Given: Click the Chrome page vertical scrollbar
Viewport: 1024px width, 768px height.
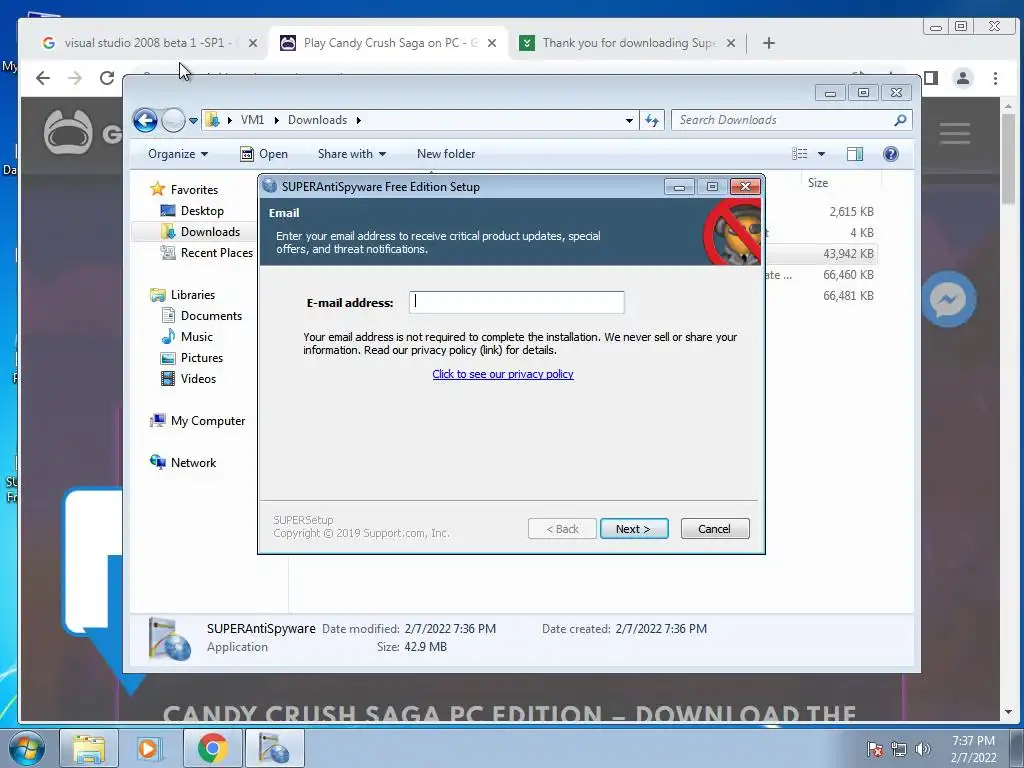Looking at the screenshot, I should pyautogui.click(x=1008, y=159).
